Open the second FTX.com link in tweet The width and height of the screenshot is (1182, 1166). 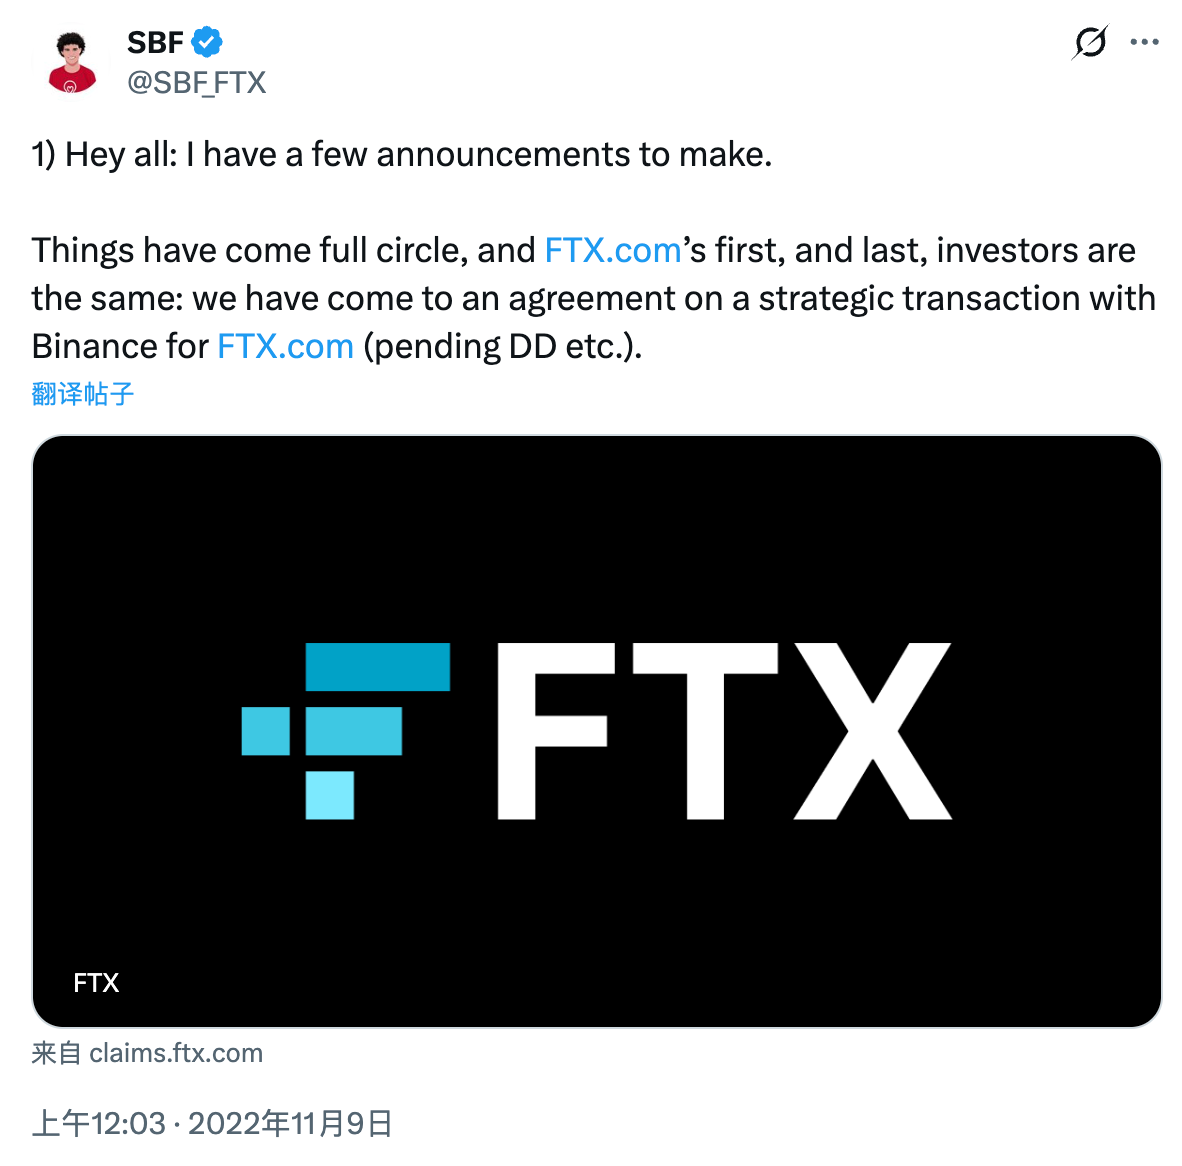pyautogui.click(x=285, y=346)
